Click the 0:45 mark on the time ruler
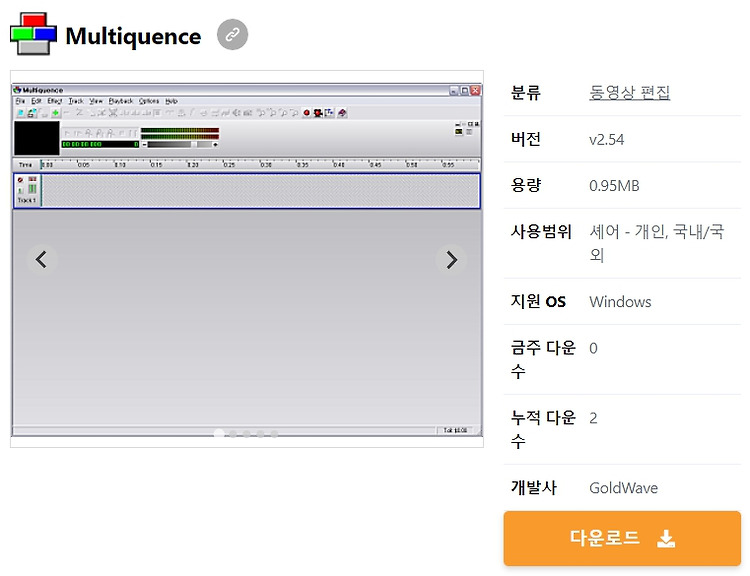This screenshot has width=750, height=576. [375, 165]
